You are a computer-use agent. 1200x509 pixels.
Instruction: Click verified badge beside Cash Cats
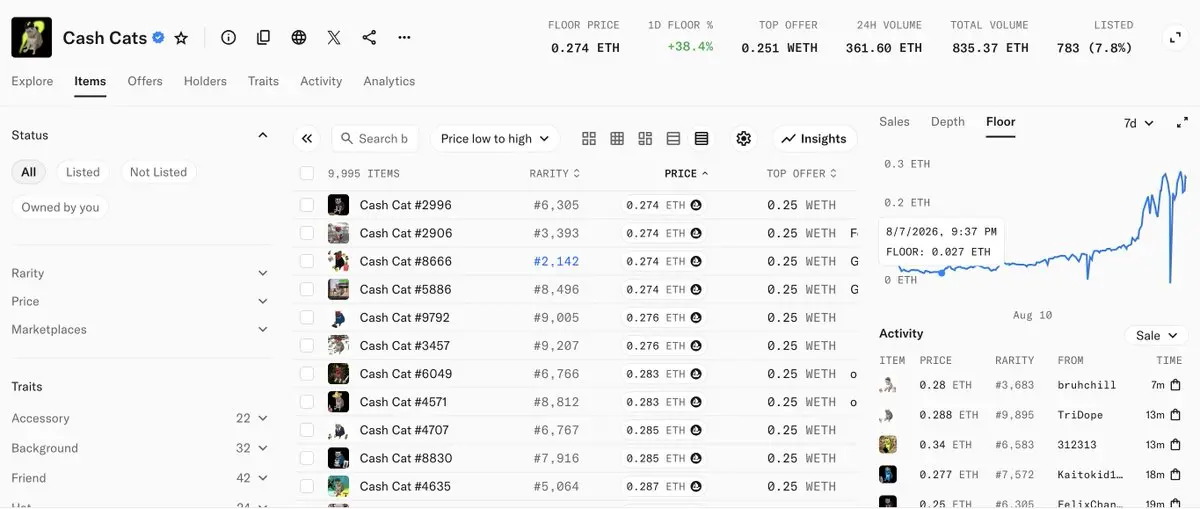pos(158,38)
